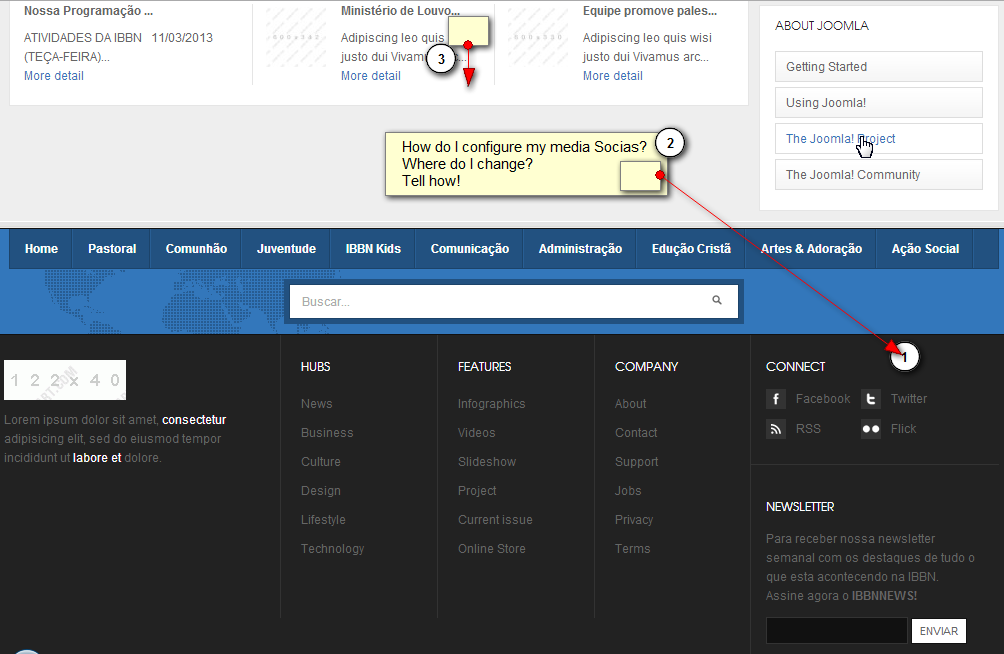Click annotation marker number 2
This screenshot has height=654, width=1004.
(671, 143)
